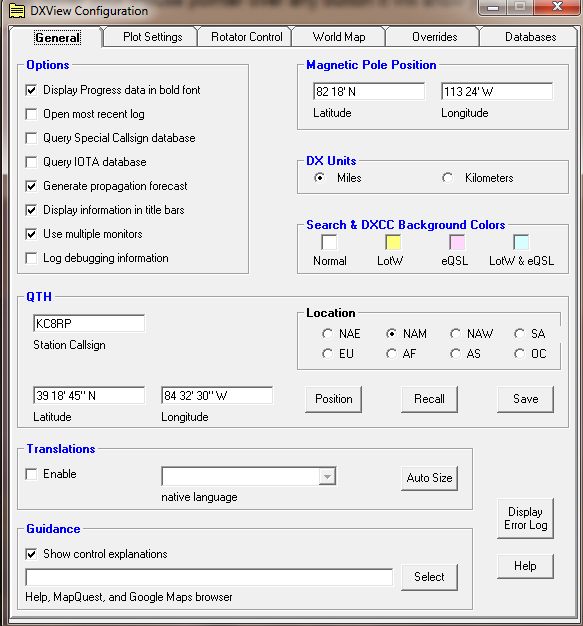Enable Open most recent log
This screenshot has width=583, height=626.
click(x=31, y=114)
